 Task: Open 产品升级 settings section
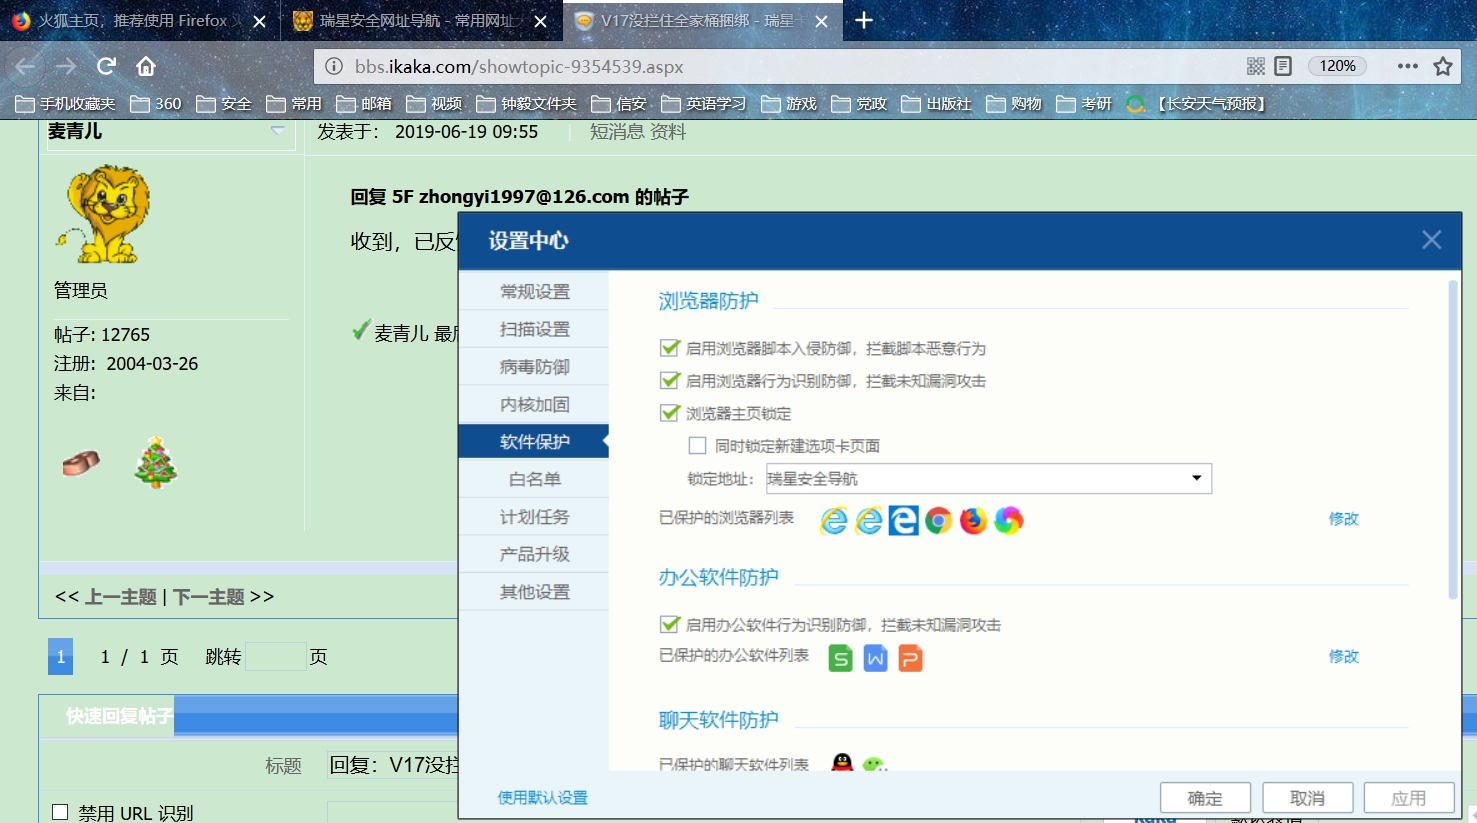(x=534, y=554)
